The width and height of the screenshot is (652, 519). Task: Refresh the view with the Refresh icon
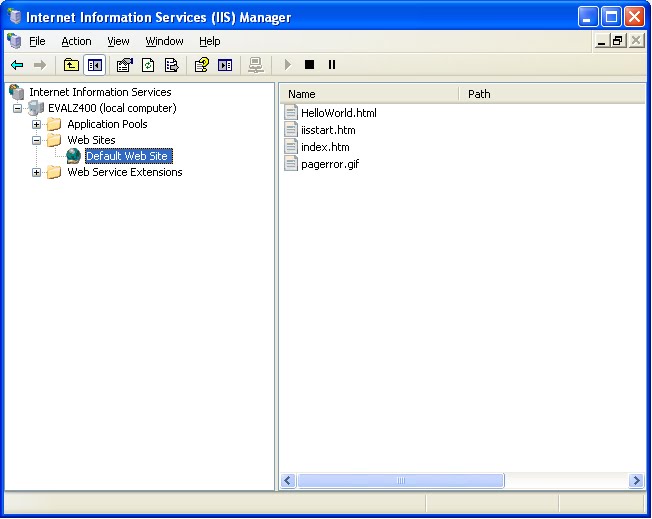point(148,65)
